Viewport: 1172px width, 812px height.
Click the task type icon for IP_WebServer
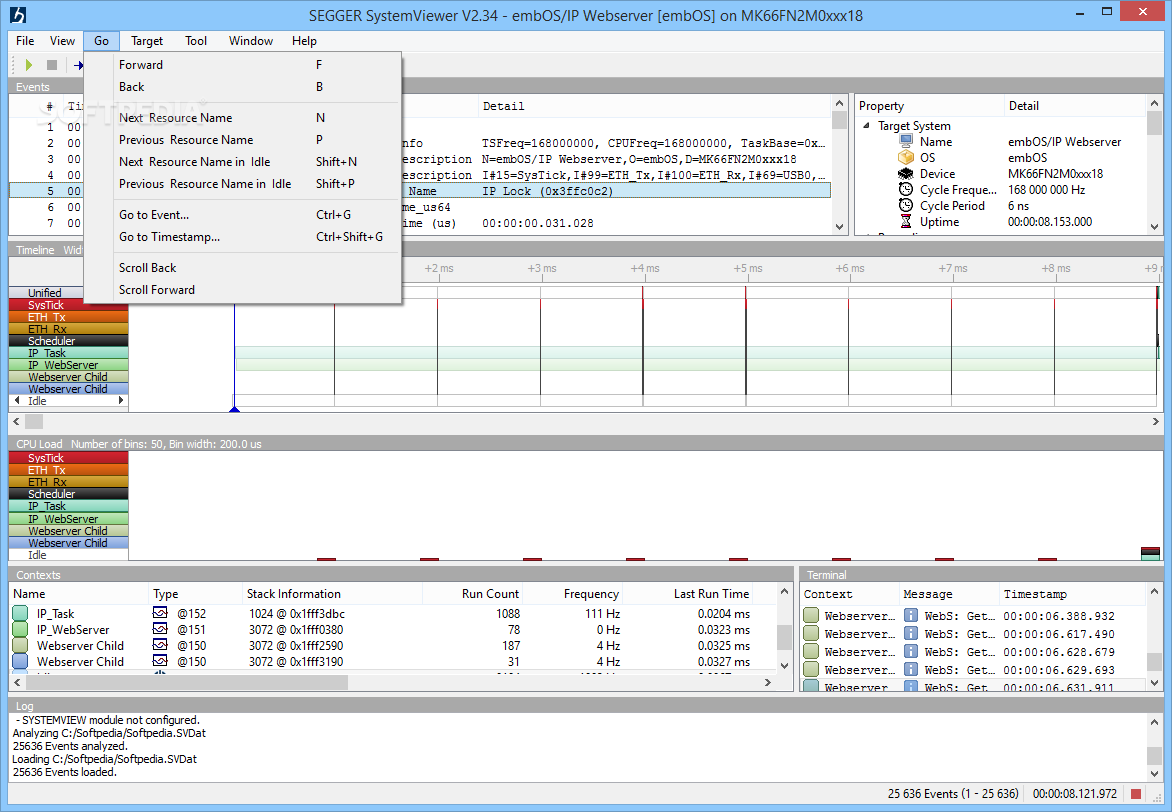coord(160,630)
